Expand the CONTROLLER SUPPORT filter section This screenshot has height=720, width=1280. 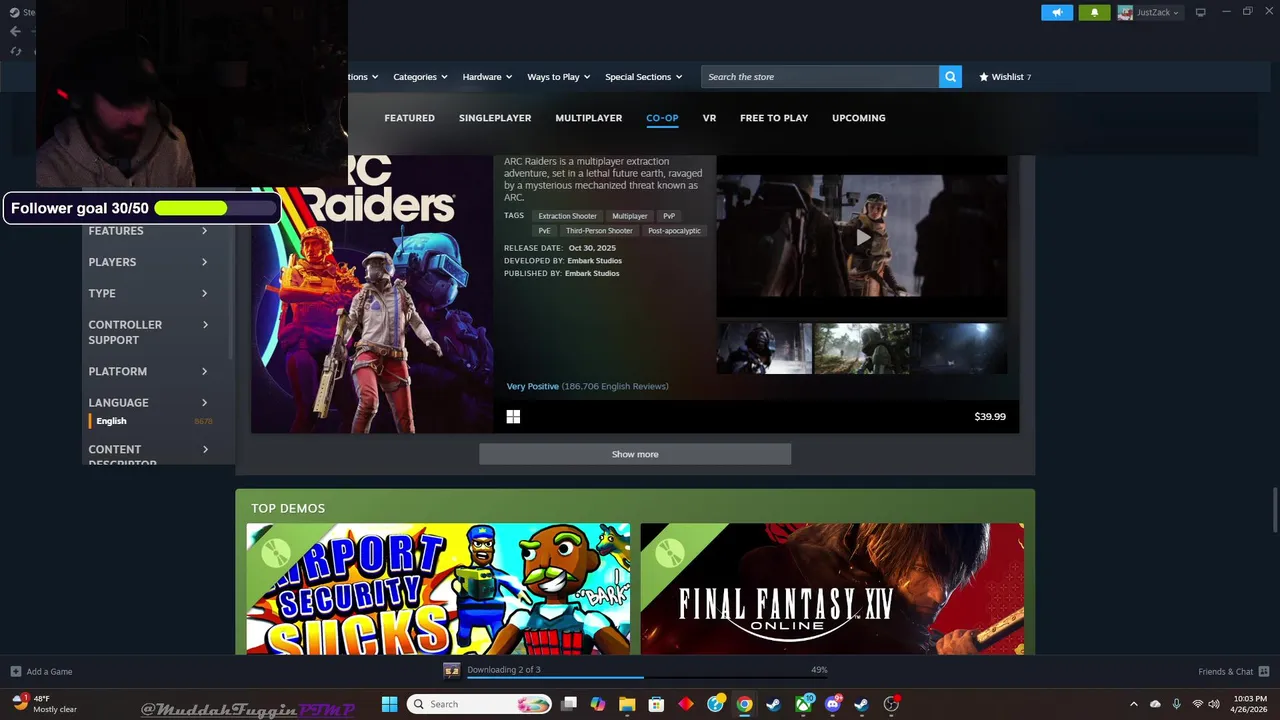pyautogui.click(x=148, y=332)
